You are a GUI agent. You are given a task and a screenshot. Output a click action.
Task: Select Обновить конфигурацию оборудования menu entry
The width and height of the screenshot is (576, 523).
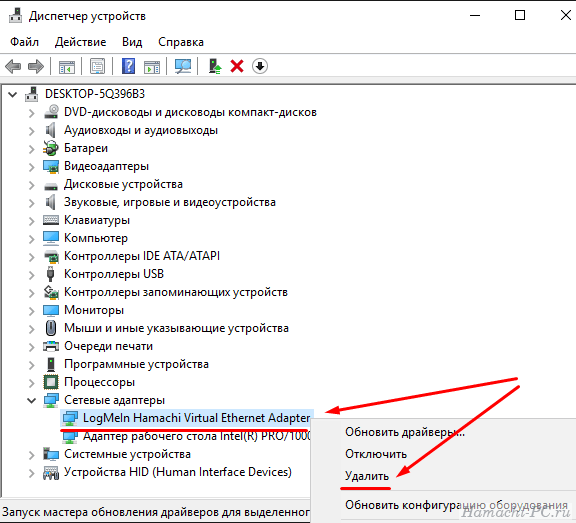[456, 505]
